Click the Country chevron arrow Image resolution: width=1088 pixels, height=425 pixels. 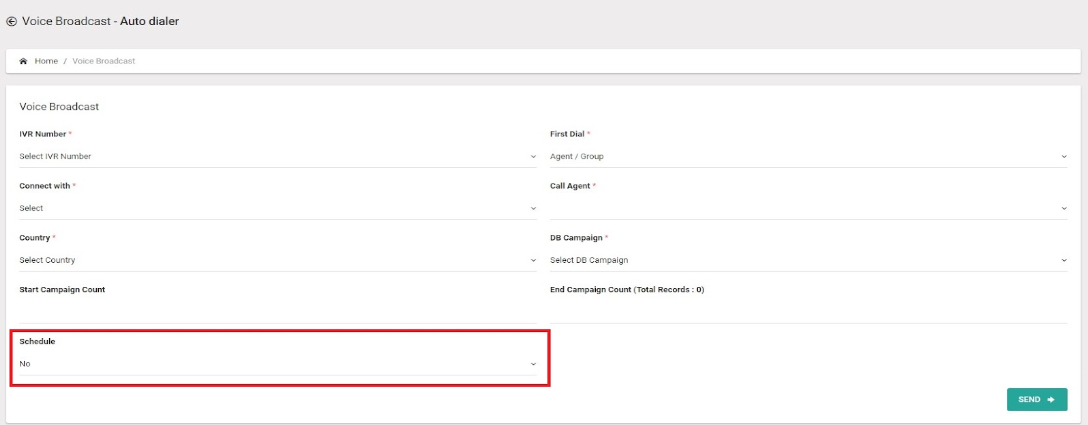[x=533, y=261]
